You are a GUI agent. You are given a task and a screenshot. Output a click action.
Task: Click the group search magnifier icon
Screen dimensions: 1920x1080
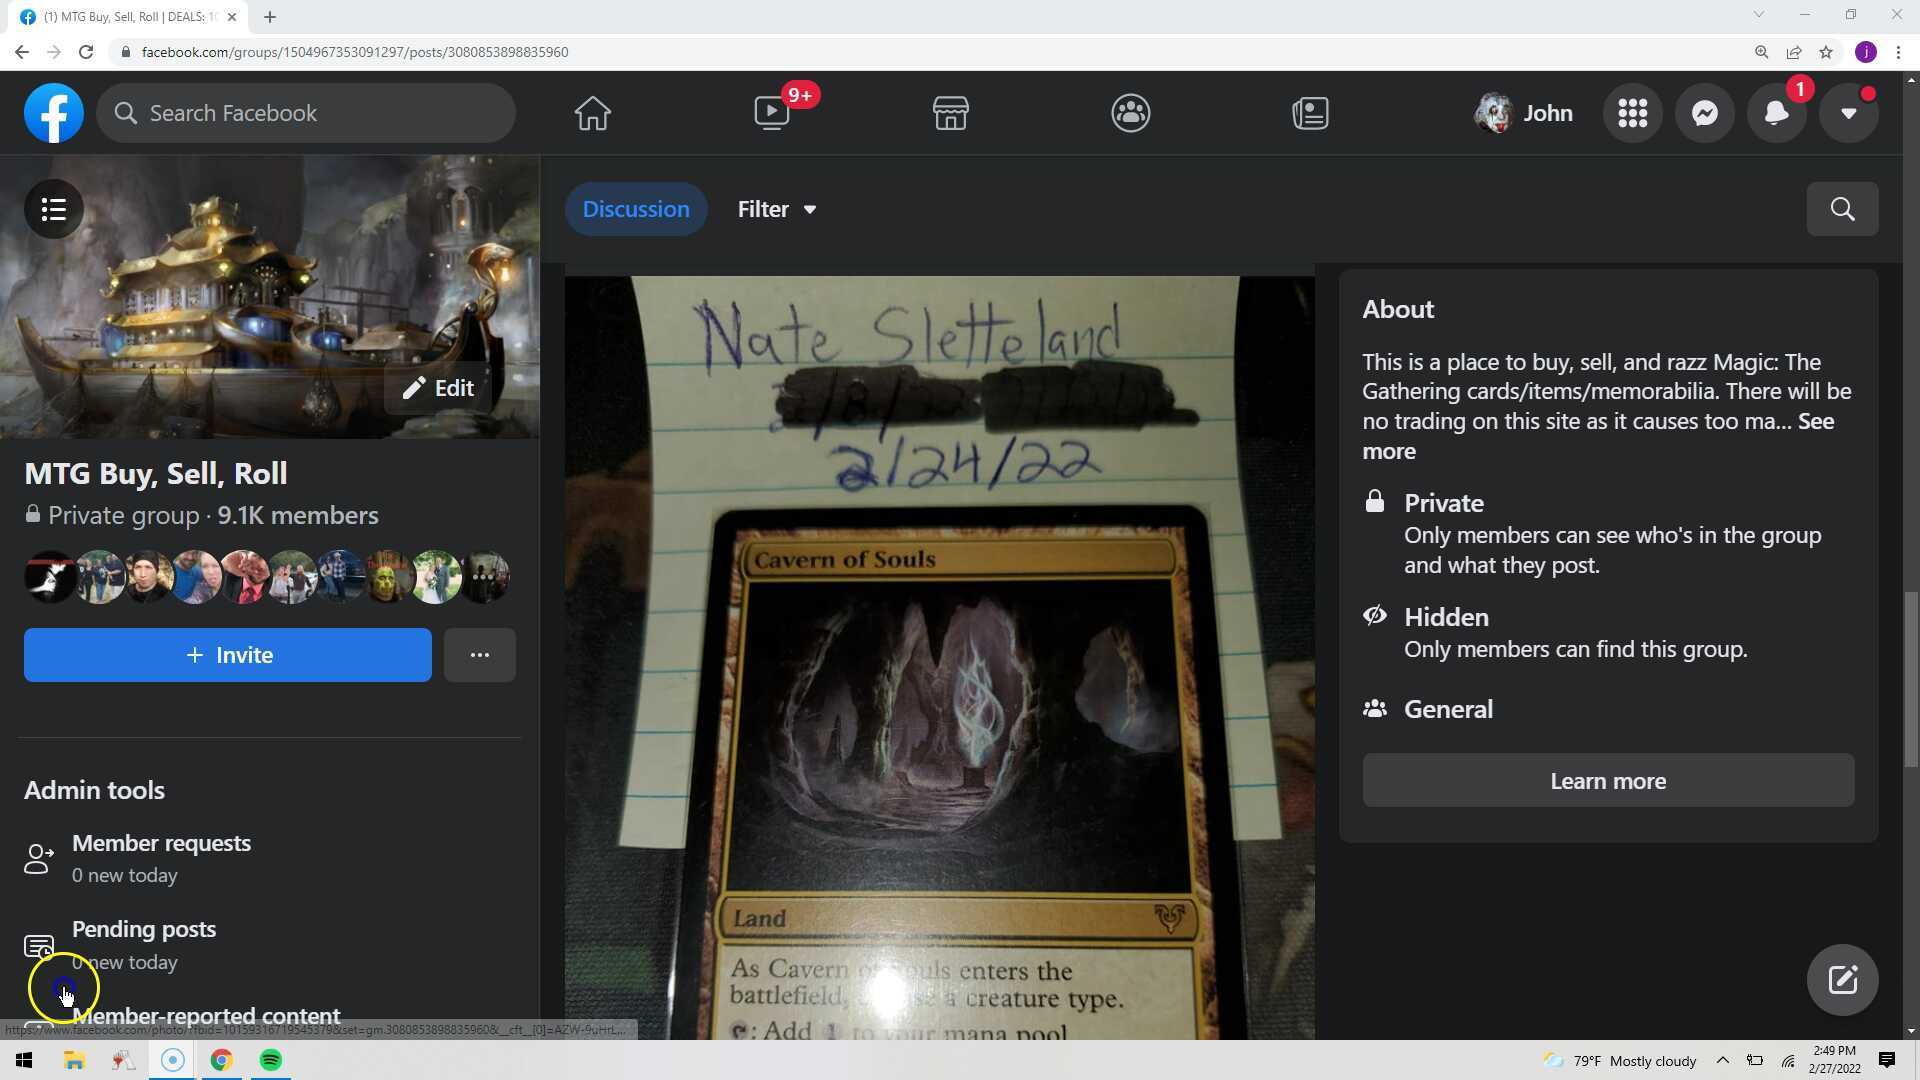pos(1841,209)
